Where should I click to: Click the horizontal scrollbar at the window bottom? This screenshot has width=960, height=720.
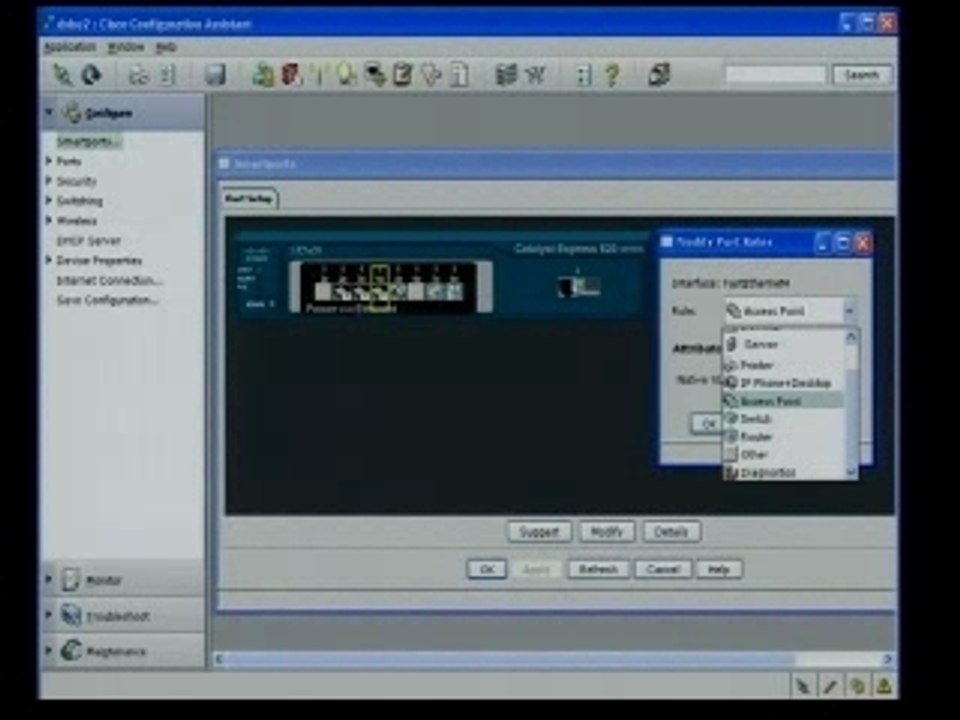point(553,659)
